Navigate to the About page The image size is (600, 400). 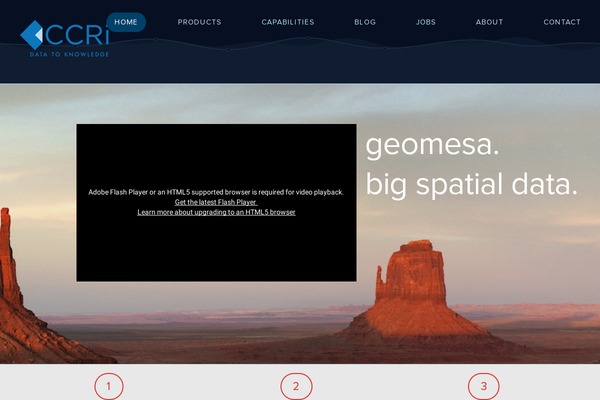click(489, 22)
